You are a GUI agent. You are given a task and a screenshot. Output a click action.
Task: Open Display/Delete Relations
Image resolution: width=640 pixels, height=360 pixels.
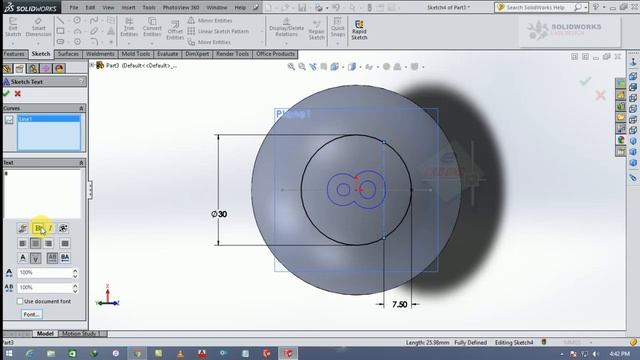coord(287,27)
